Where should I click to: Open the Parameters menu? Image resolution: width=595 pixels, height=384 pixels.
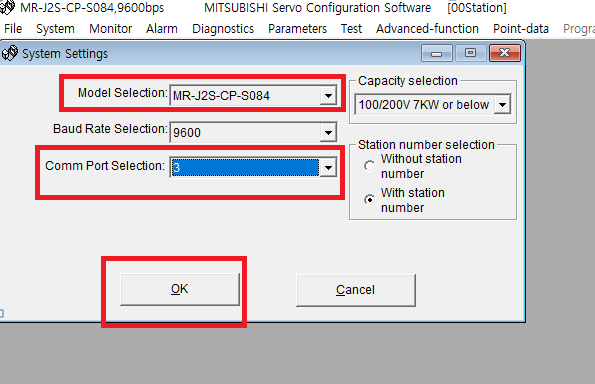pos(297,28)
